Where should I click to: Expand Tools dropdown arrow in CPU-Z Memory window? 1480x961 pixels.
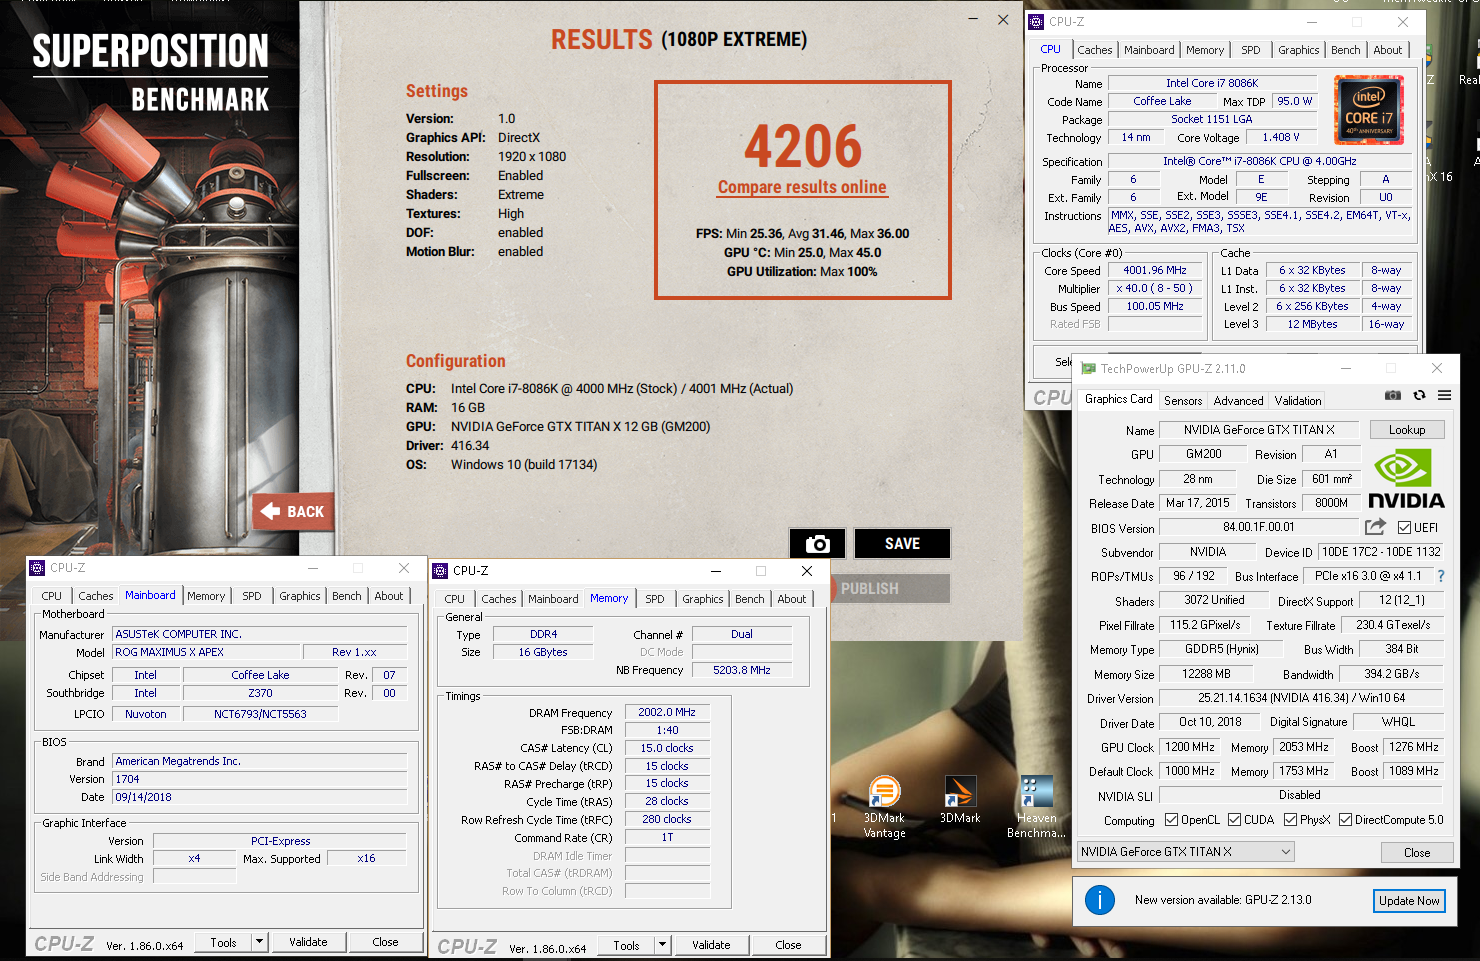(x=662, y=944)
